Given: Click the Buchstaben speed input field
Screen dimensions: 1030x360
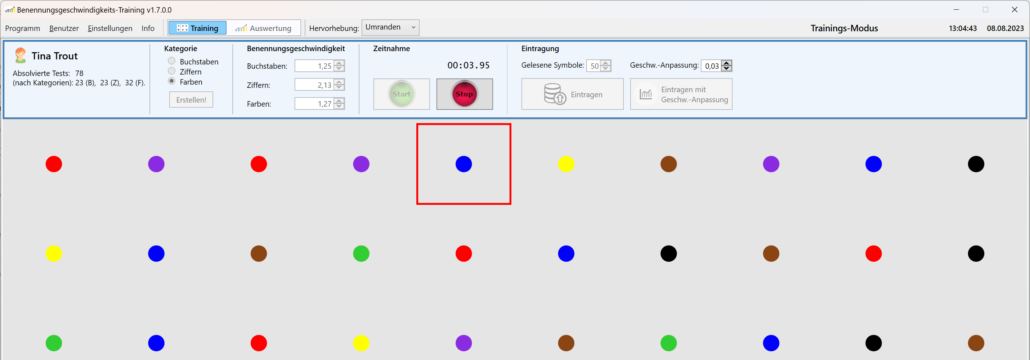Looking at the screenshot, I should pyautogui.click(x=314, y=66).
